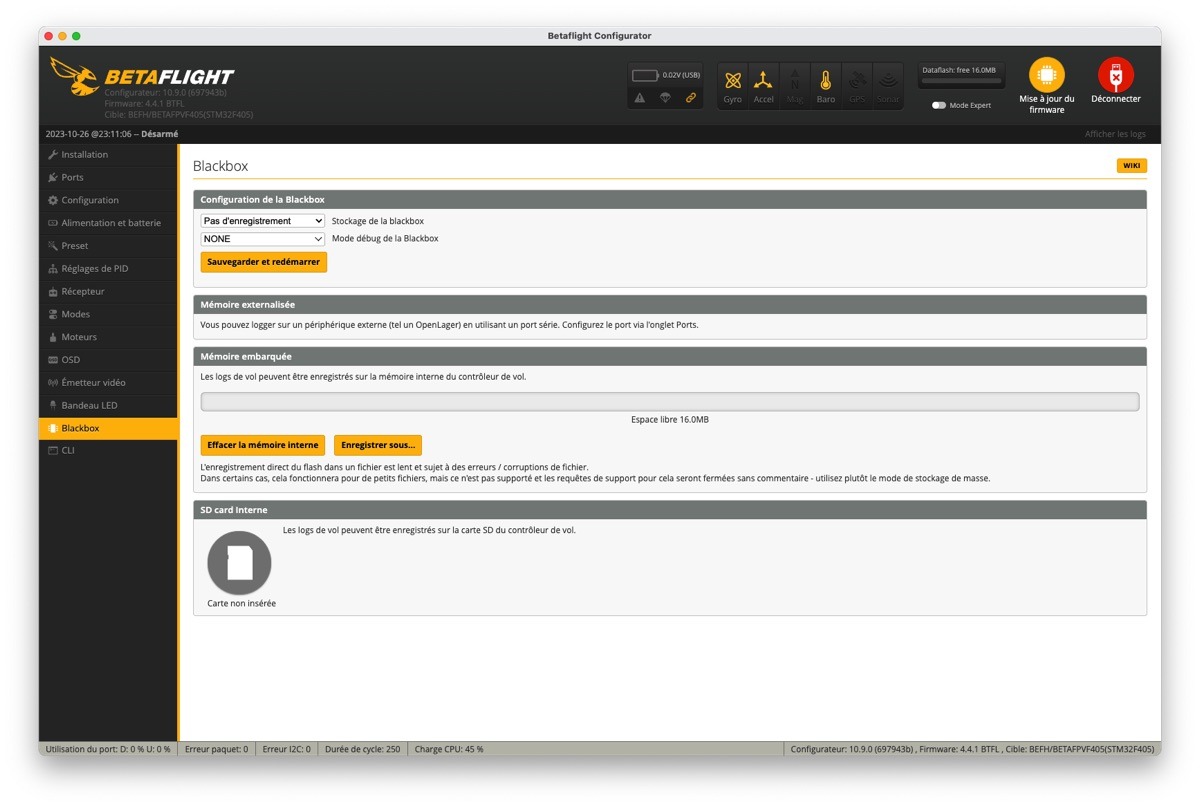Viewport: 1200px width, 807px height.
Task: Click the SD card icon
Action: tap(239, 563)
